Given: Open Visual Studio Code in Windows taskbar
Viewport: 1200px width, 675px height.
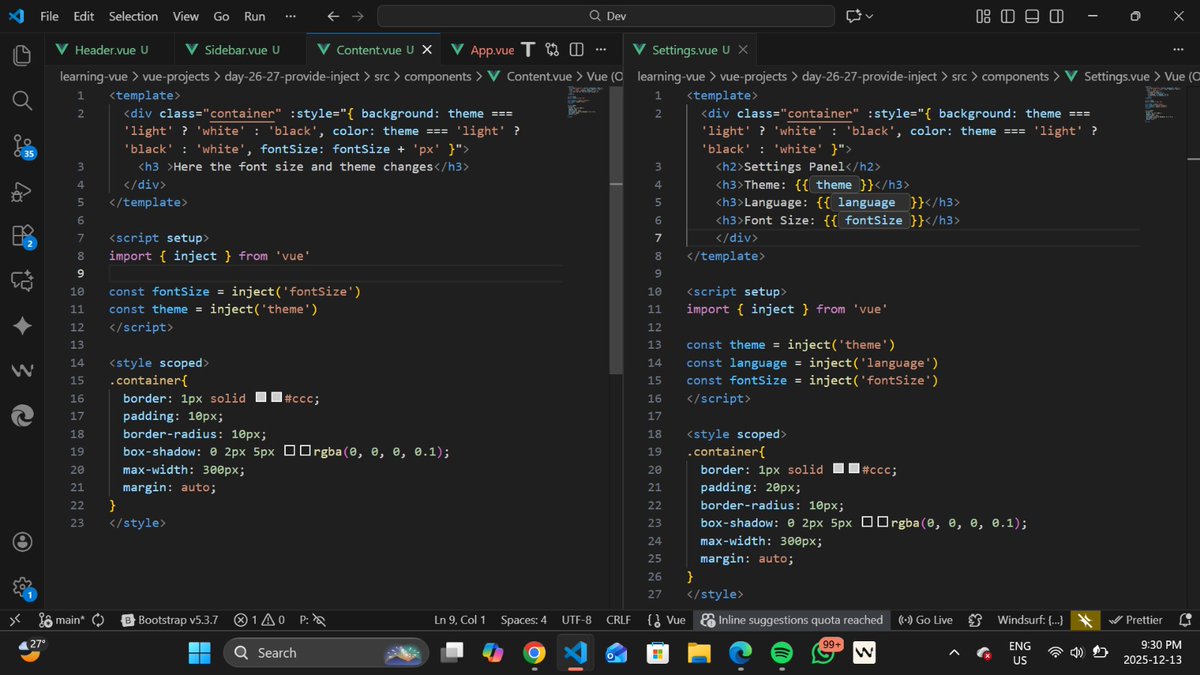Looking at the screenshot, I should click(574, 653).
